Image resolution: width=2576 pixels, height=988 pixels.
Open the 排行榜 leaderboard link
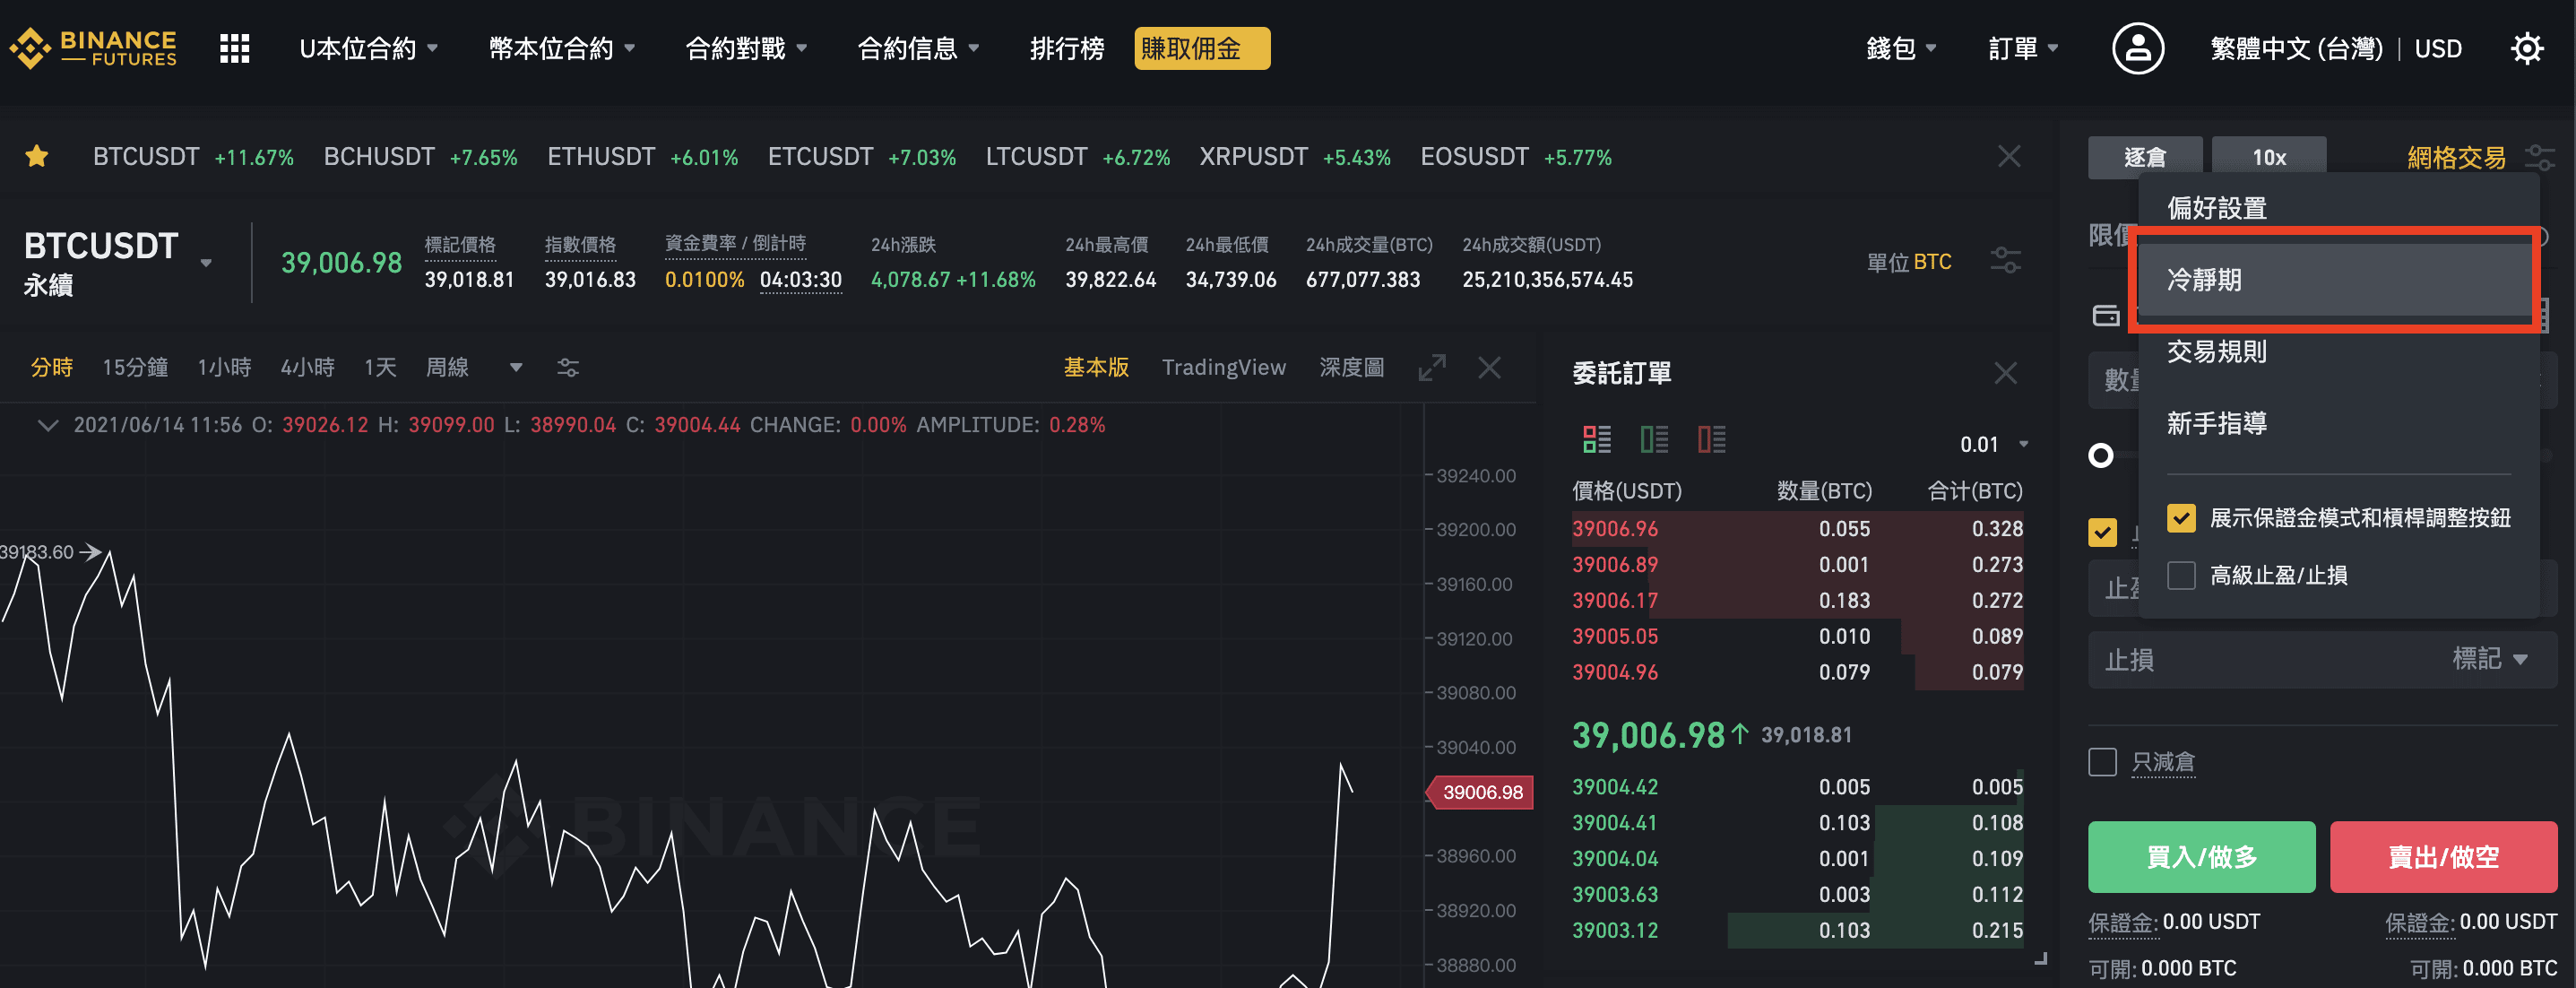click(1067, 48)
